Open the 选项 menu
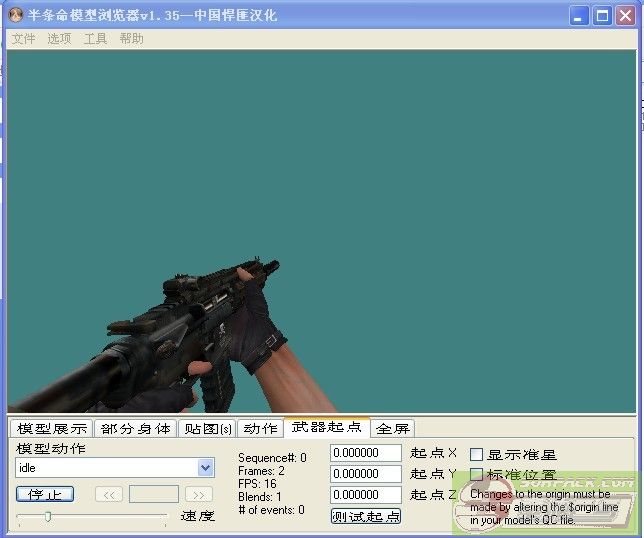 59,39
